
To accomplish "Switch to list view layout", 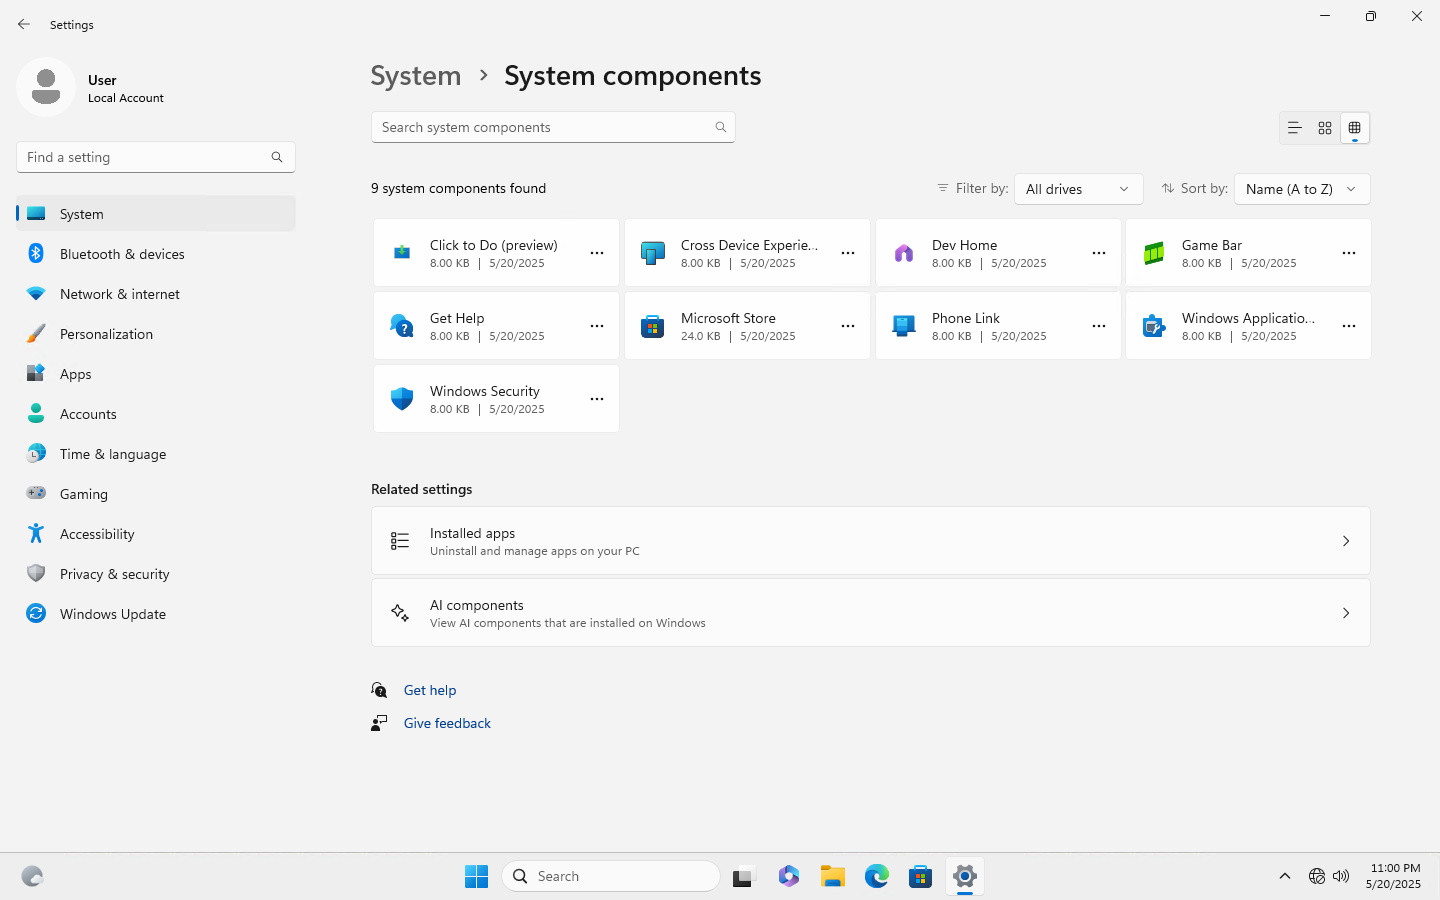I will point(1294,128).
